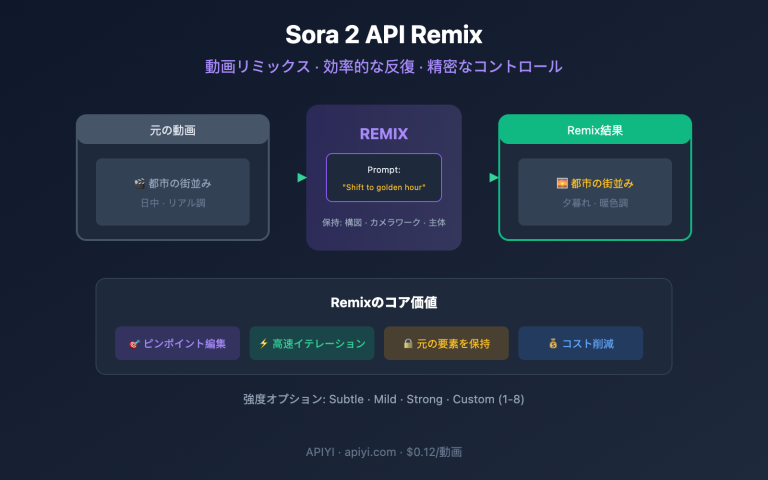Screen dimensions: 768x480
Task: Click the 夕暮れ · 暖色調 caption
Action: [x=595, y=203]
